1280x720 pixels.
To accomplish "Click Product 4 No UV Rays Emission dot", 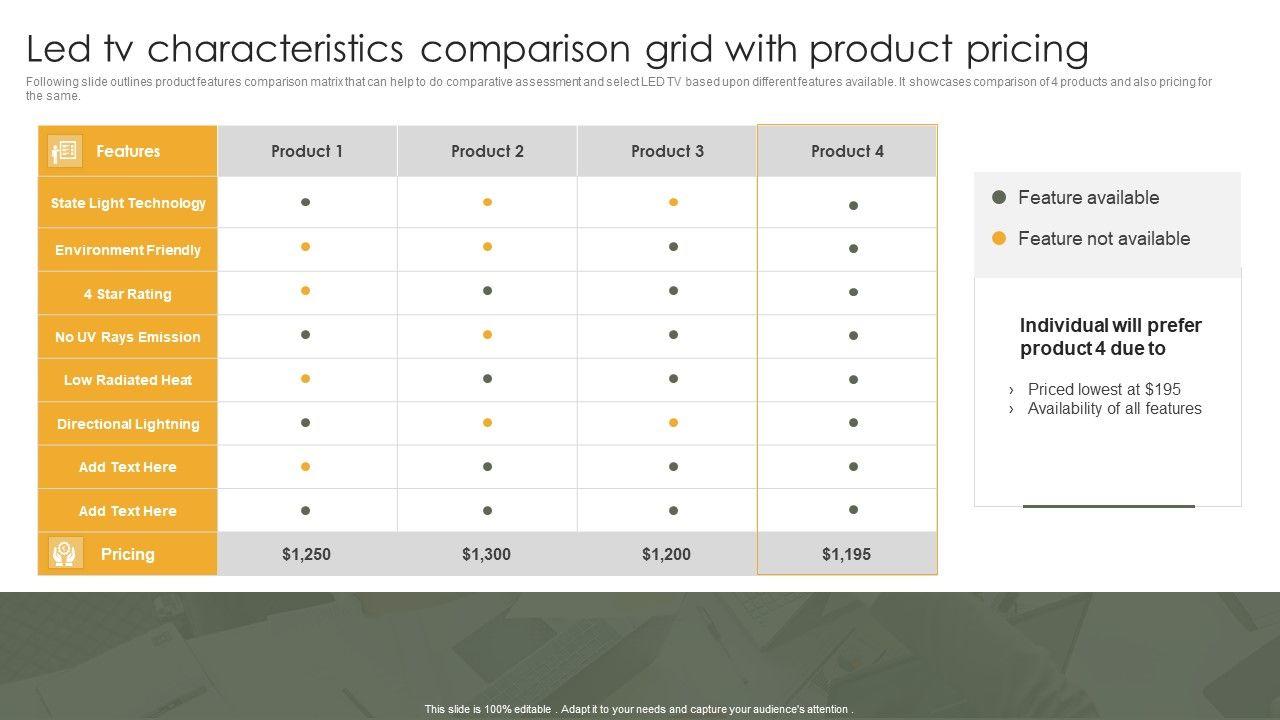I will pyautogui.click(x=853, y=336).
